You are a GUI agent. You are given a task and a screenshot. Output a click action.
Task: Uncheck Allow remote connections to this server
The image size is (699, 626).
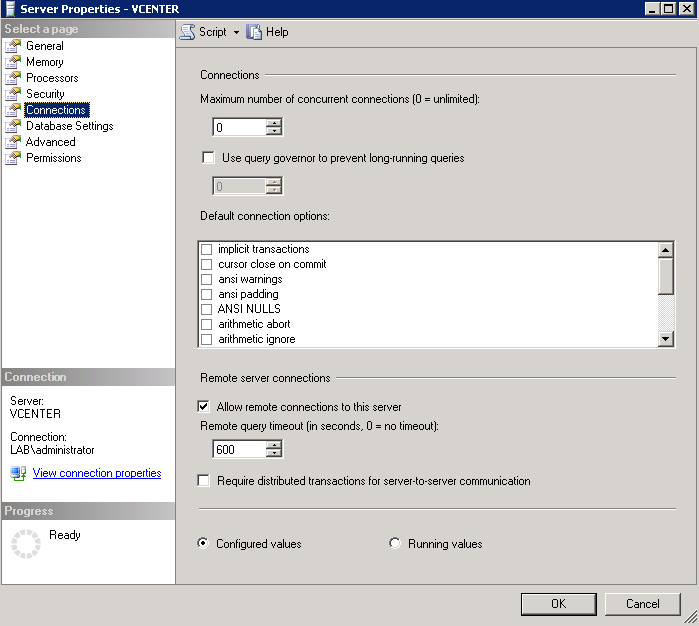click(x=203, y=407)
